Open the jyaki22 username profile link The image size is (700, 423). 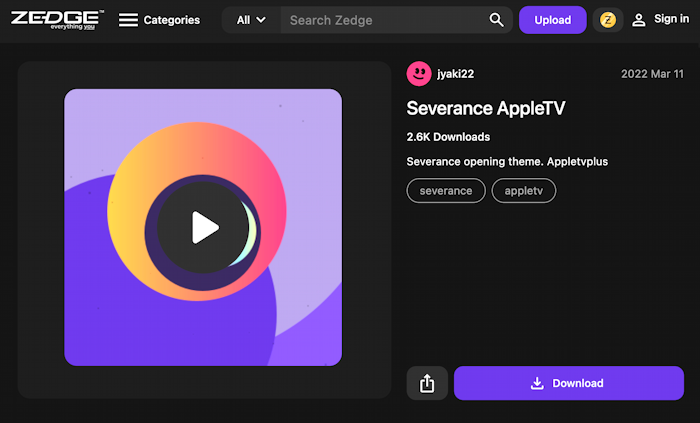pos(455,74)
